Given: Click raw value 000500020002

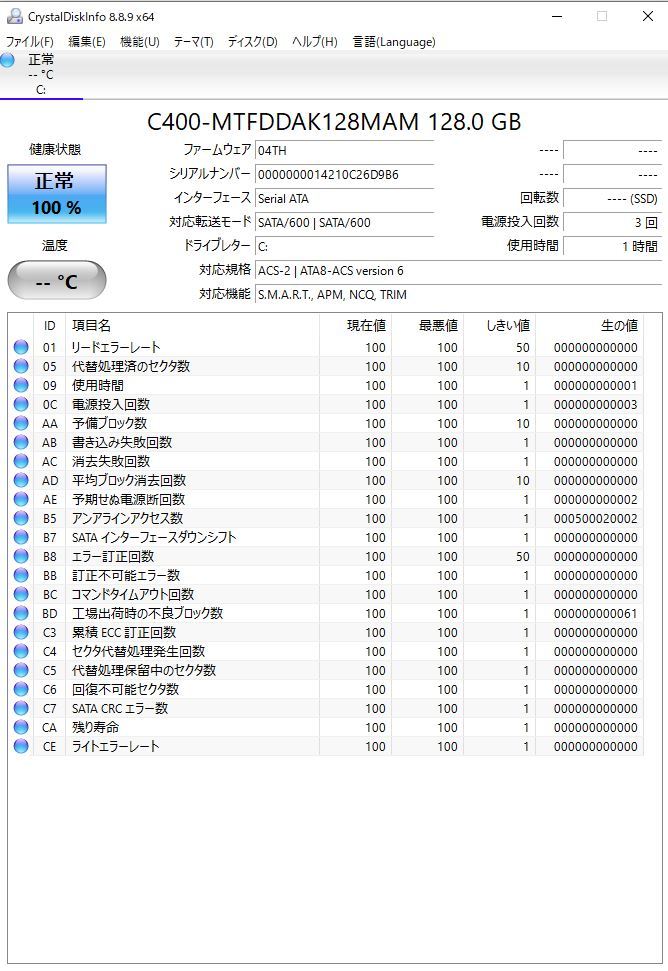Looking at the screenshot, I should (x=596, y=518).
